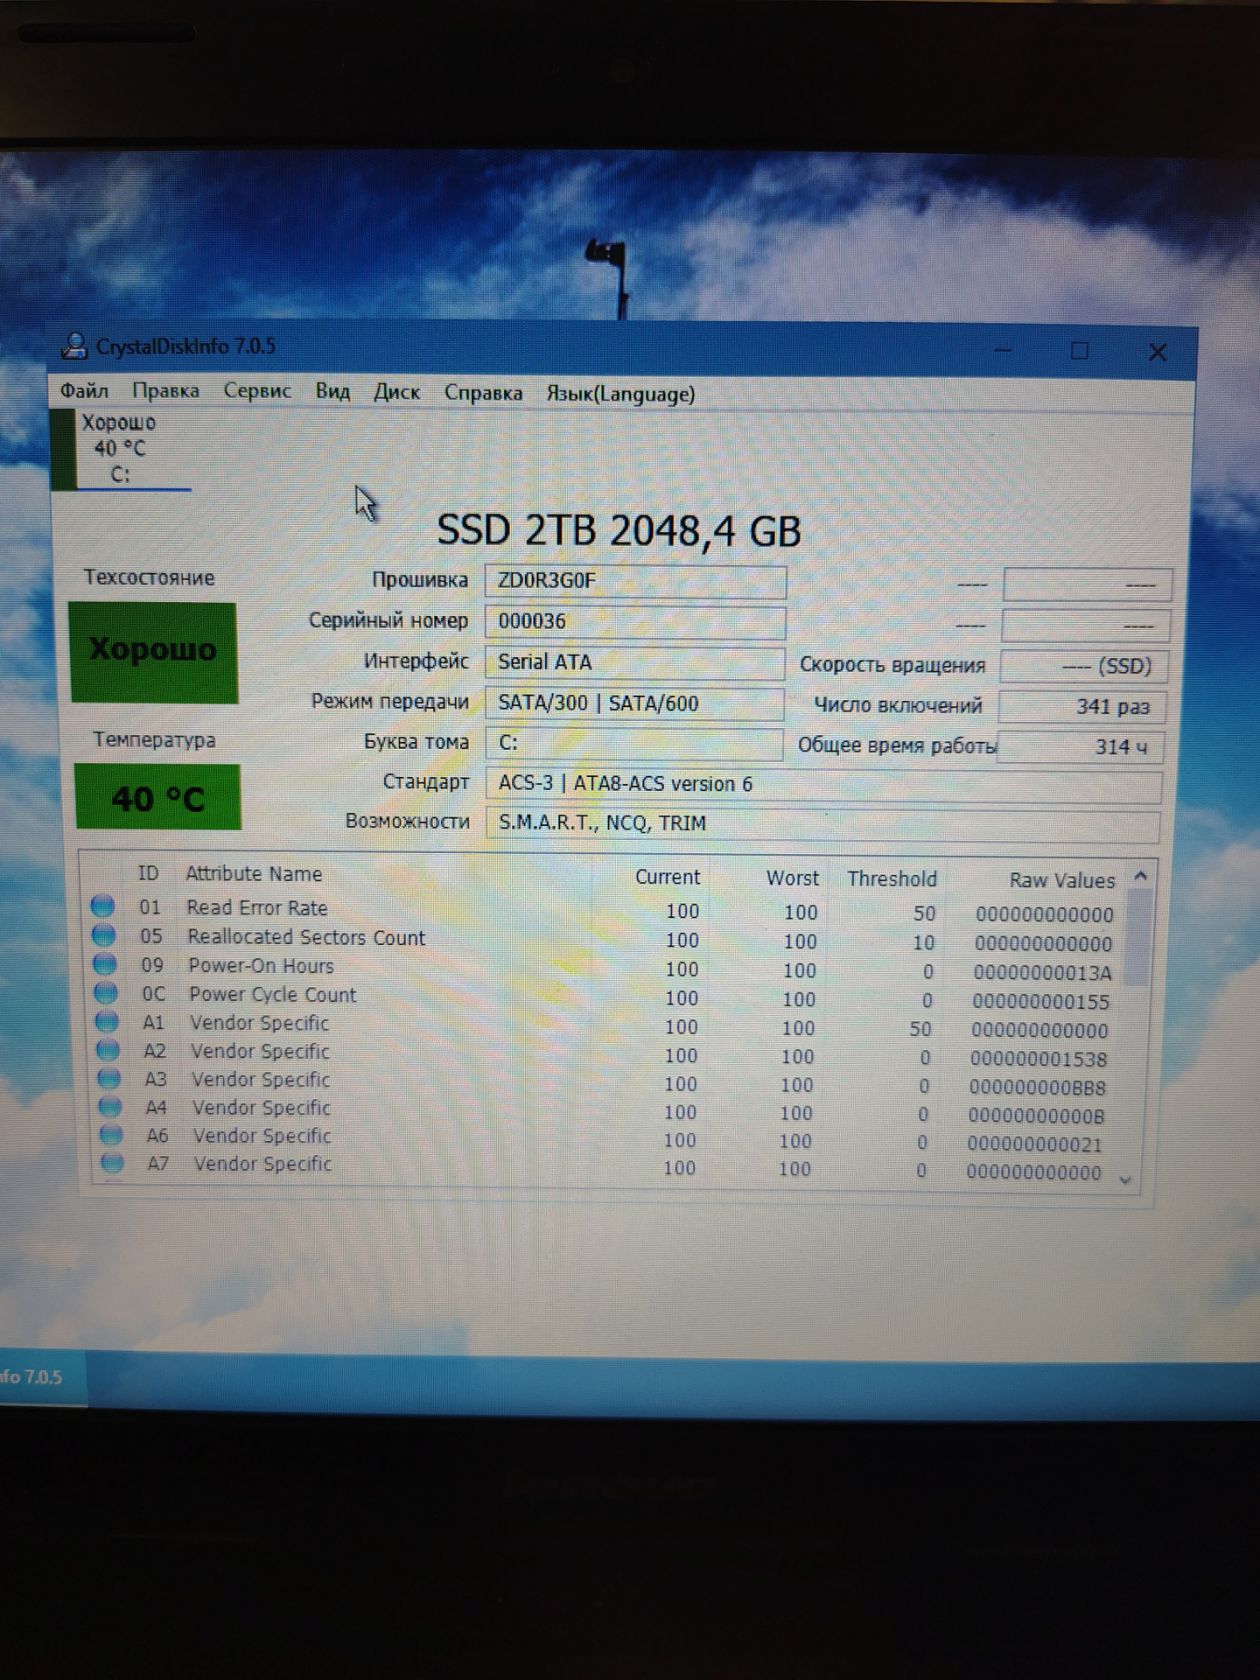The height and width of the screenshot is (1680, 1260).
Task: Click status icon of A4 Vendor Specific row
Action: (110, 1107)
